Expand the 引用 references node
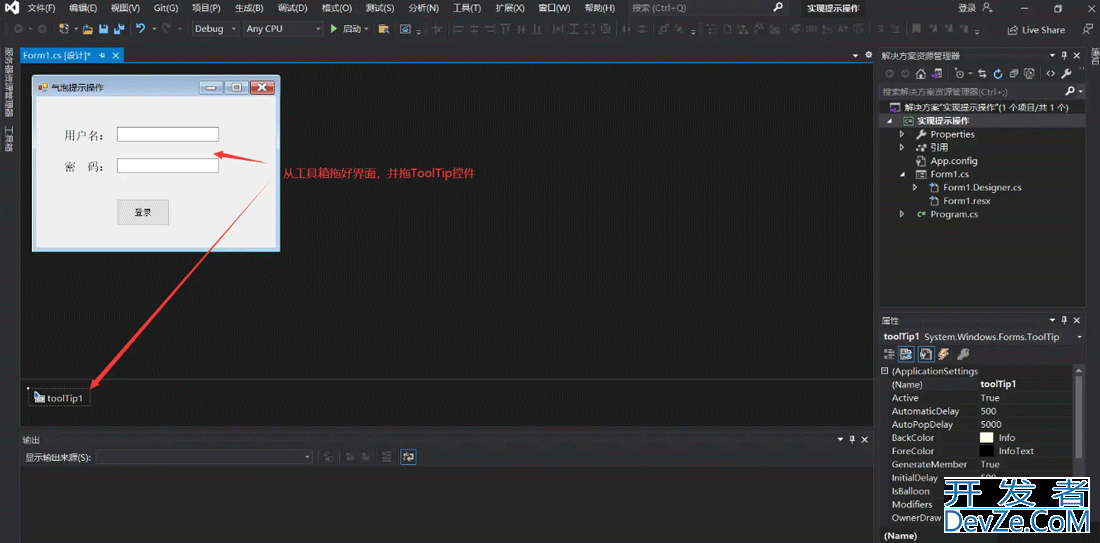 point(902,147)
